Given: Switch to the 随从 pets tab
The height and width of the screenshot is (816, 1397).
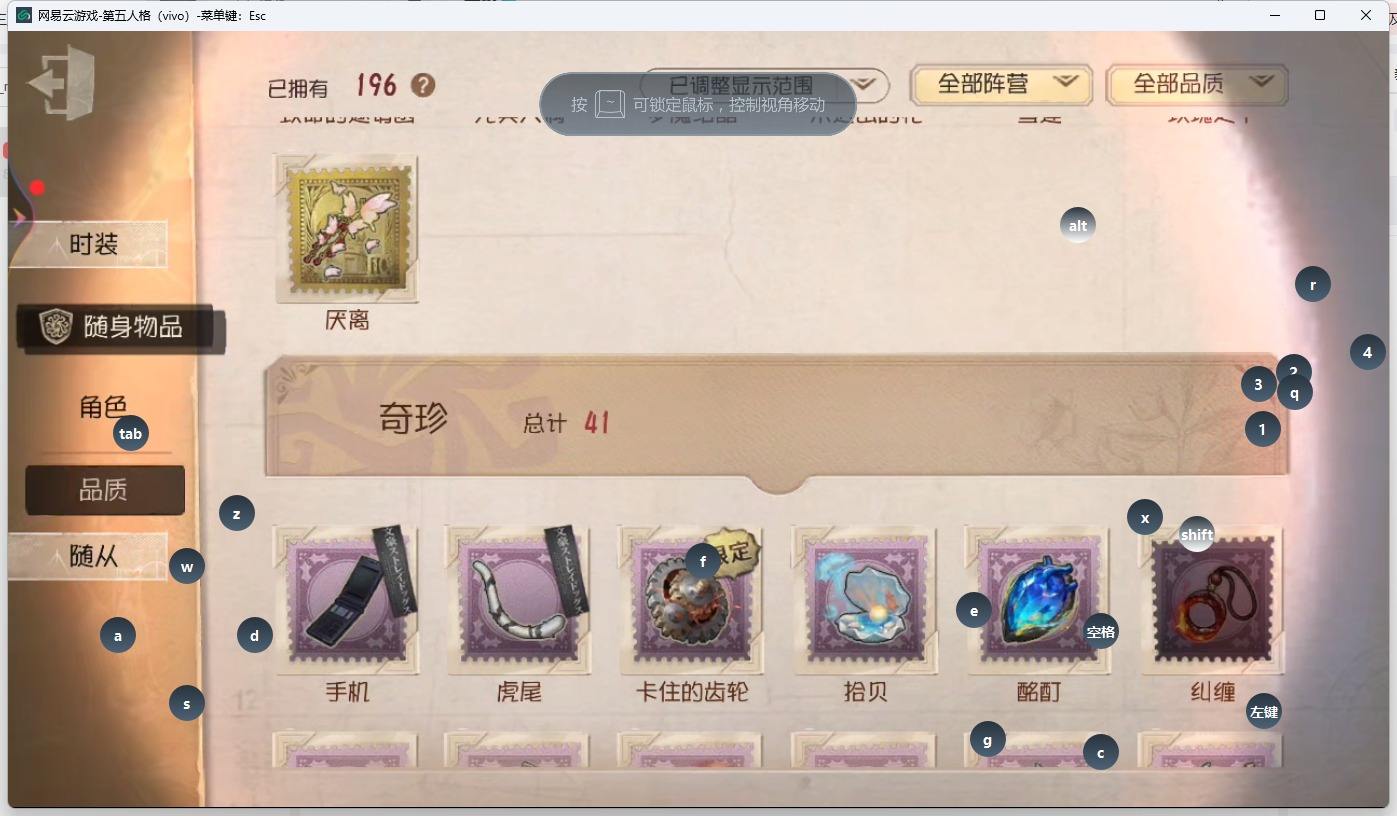Looking at the screenshot, I should (x=90, y=557).
